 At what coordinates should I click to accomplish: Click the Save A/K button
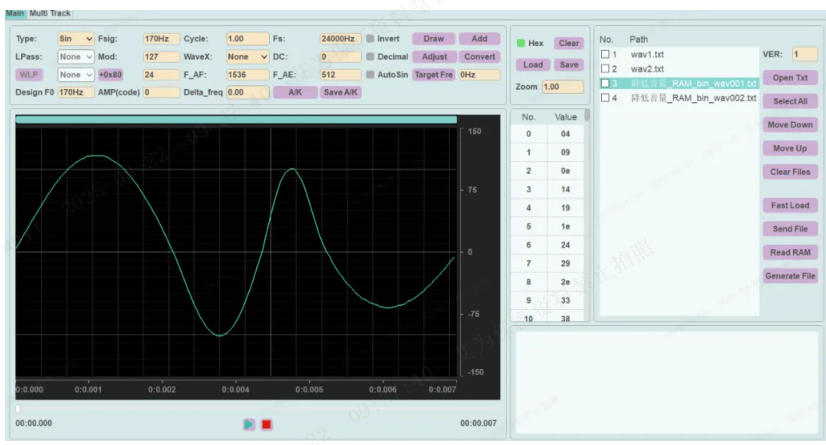point(340,92)
